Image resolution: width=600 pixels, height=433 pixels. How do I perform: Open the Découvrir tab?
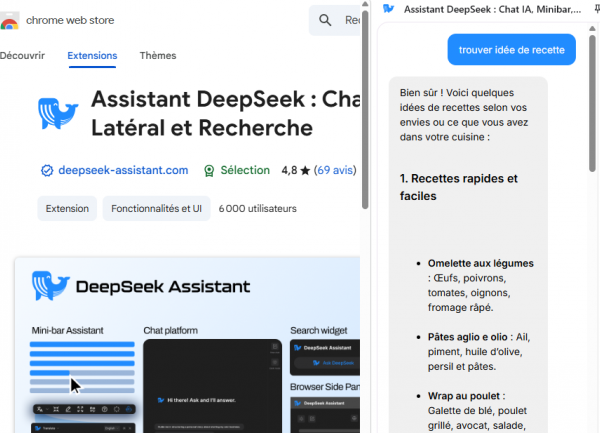click(22, 56)
